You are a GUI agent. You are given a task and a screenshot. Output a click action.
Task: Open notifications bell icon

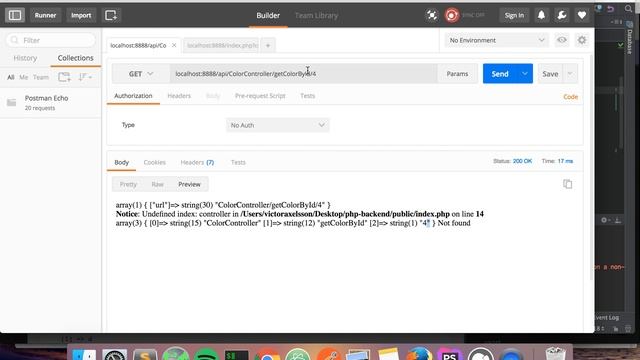point(541,15)
